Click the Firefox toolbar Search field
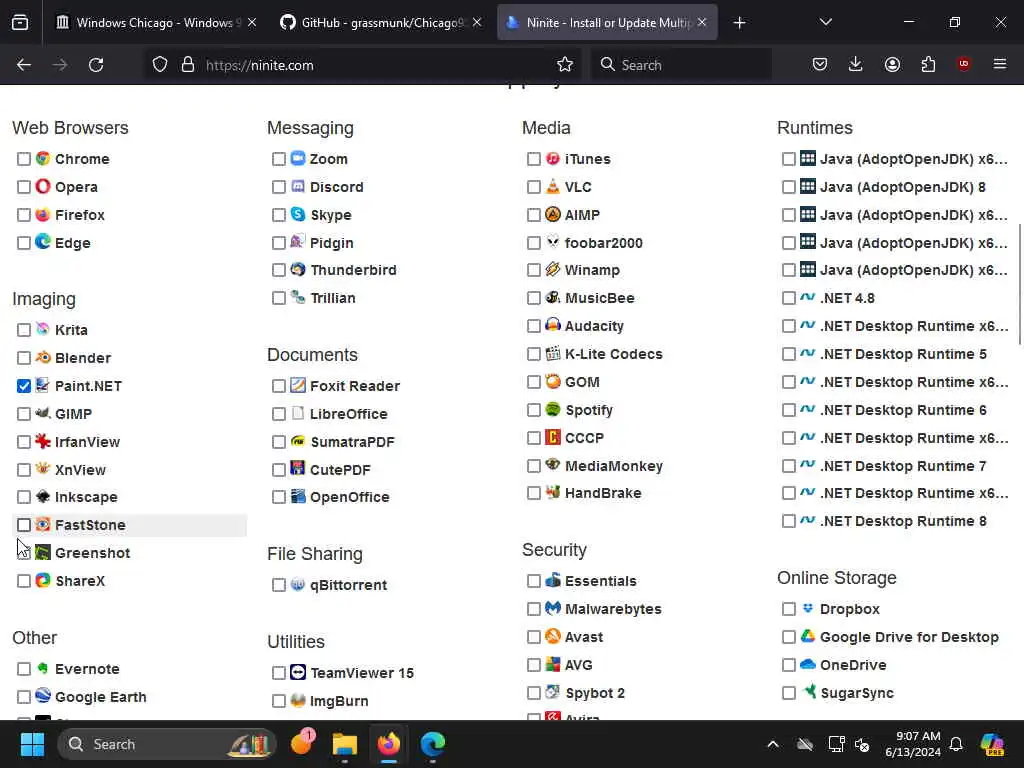The width and height of the screenshot is (1024, 768). [x=682, y=65]
